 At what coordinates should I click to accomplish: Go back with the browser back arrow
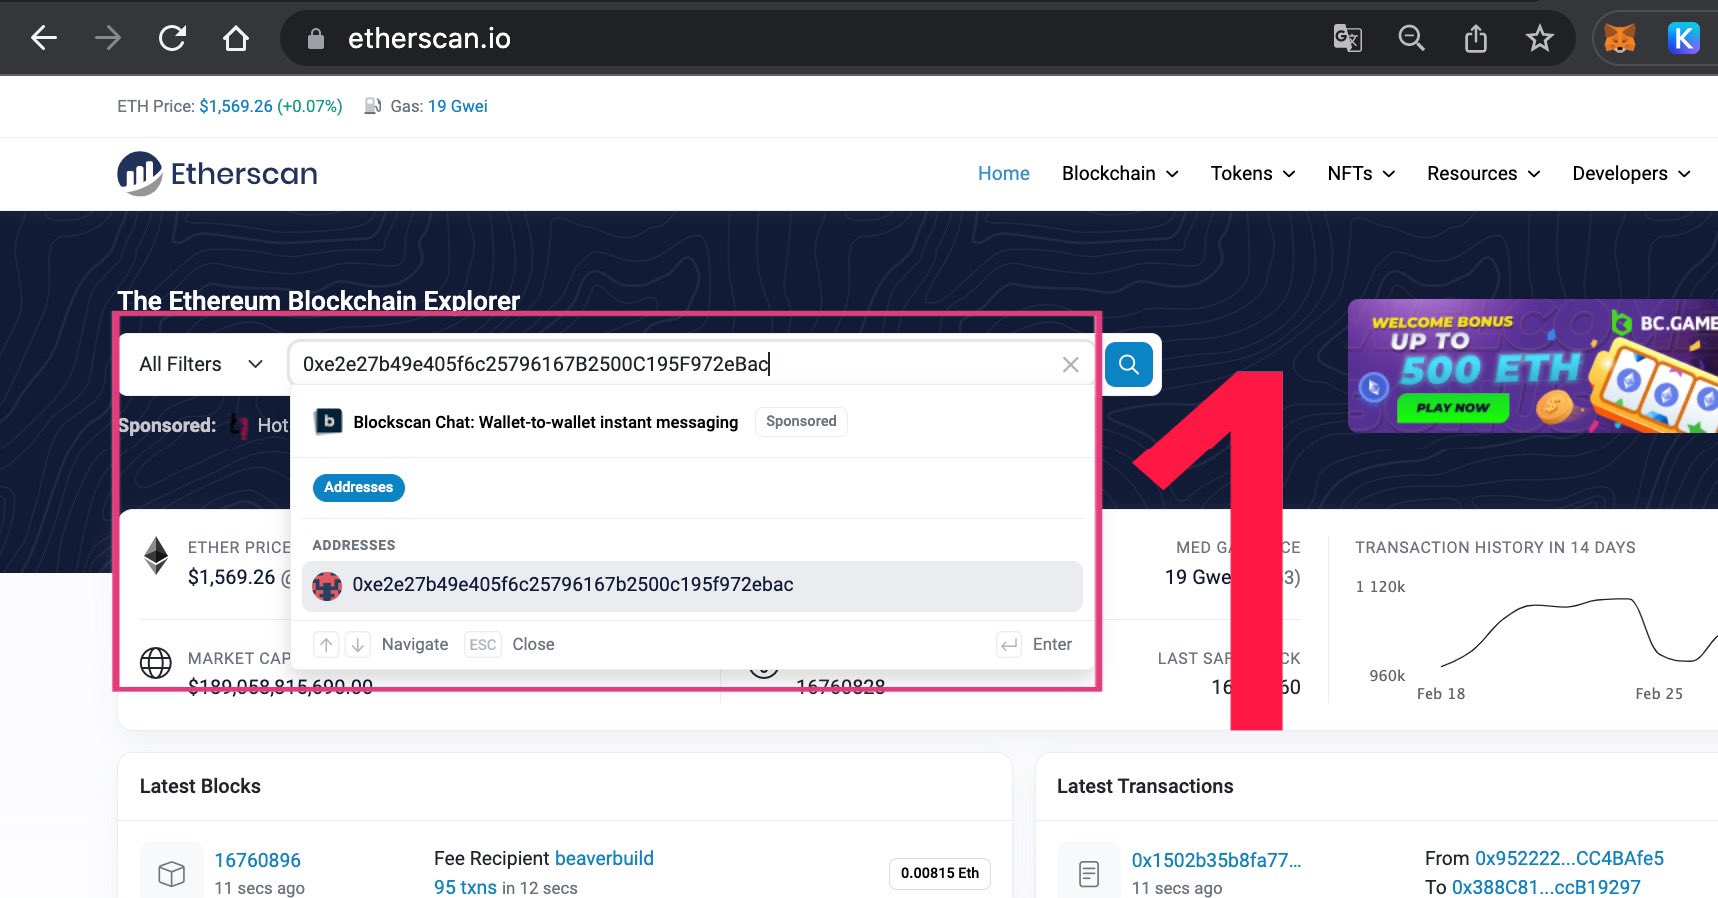click(x=44, y=38)
